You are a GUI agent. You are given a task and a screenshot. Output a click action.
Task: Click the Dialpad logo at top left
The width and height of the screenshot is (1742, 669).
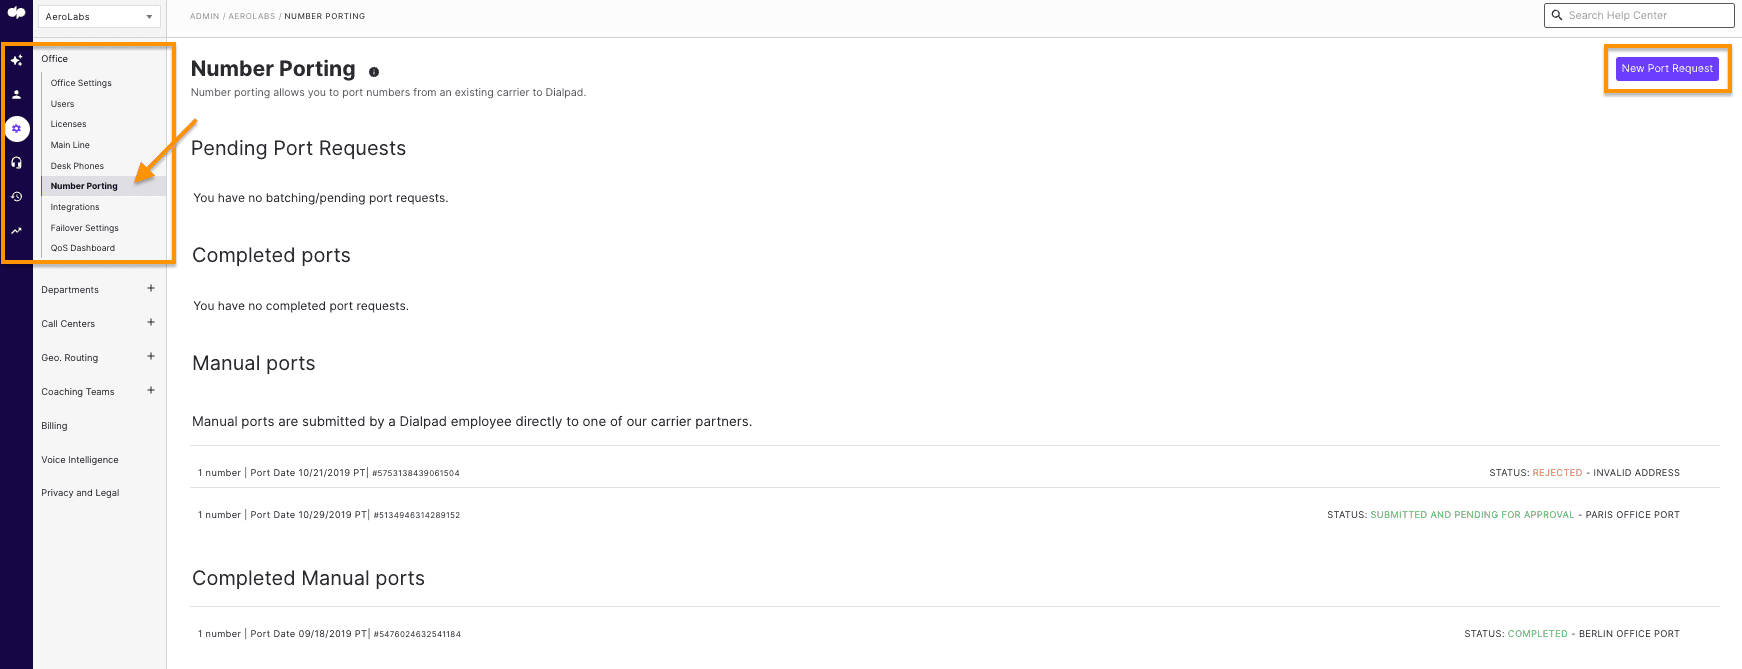click(16, 14)
